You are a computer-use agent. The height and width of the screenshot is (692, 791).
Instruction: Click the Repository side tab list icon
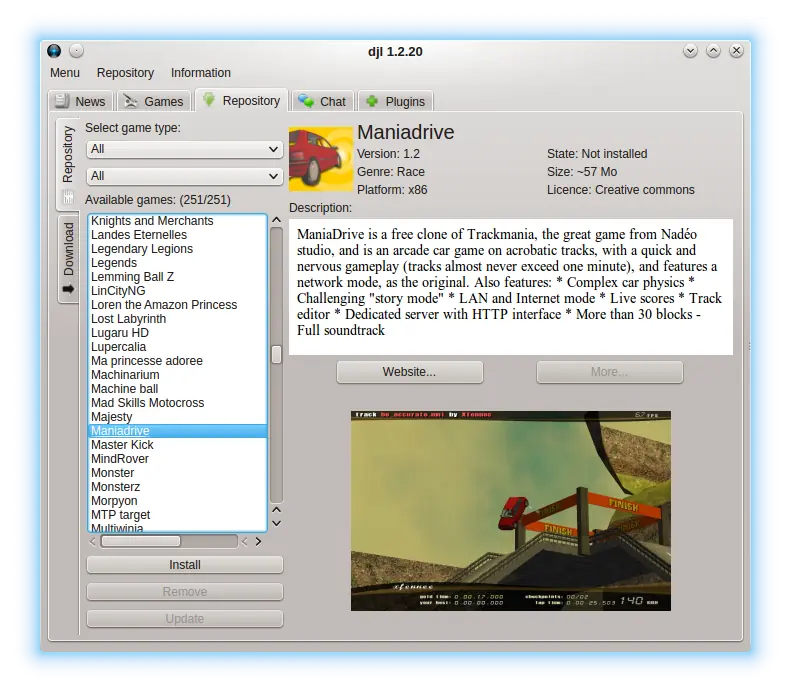tap(68, 197)
